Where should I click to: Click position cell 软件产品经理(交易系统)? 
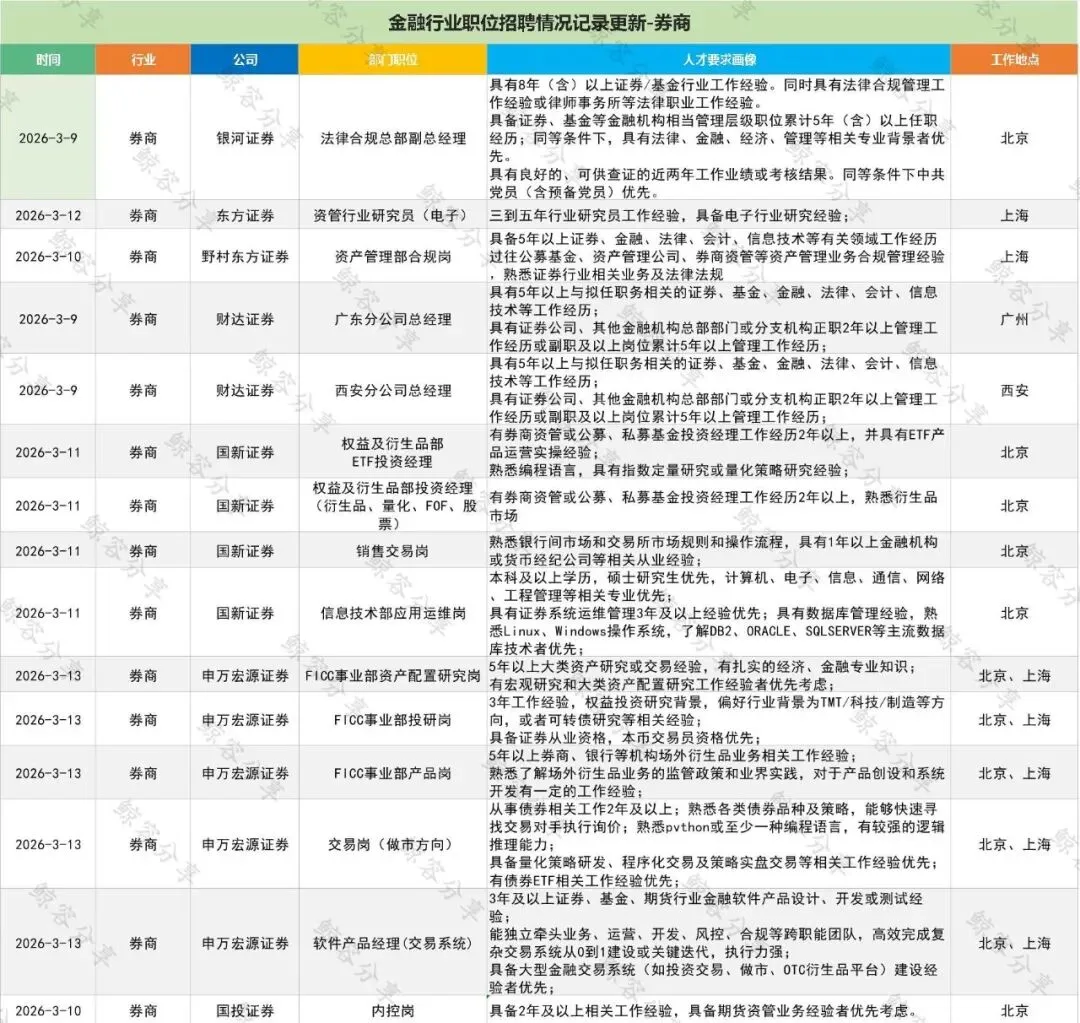click(x=393, y=943)
